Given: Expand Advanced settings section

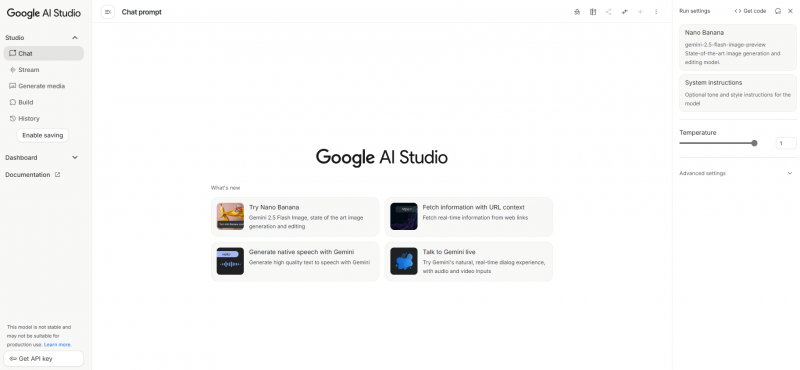Looking at the screenshot, I should 737,174.
